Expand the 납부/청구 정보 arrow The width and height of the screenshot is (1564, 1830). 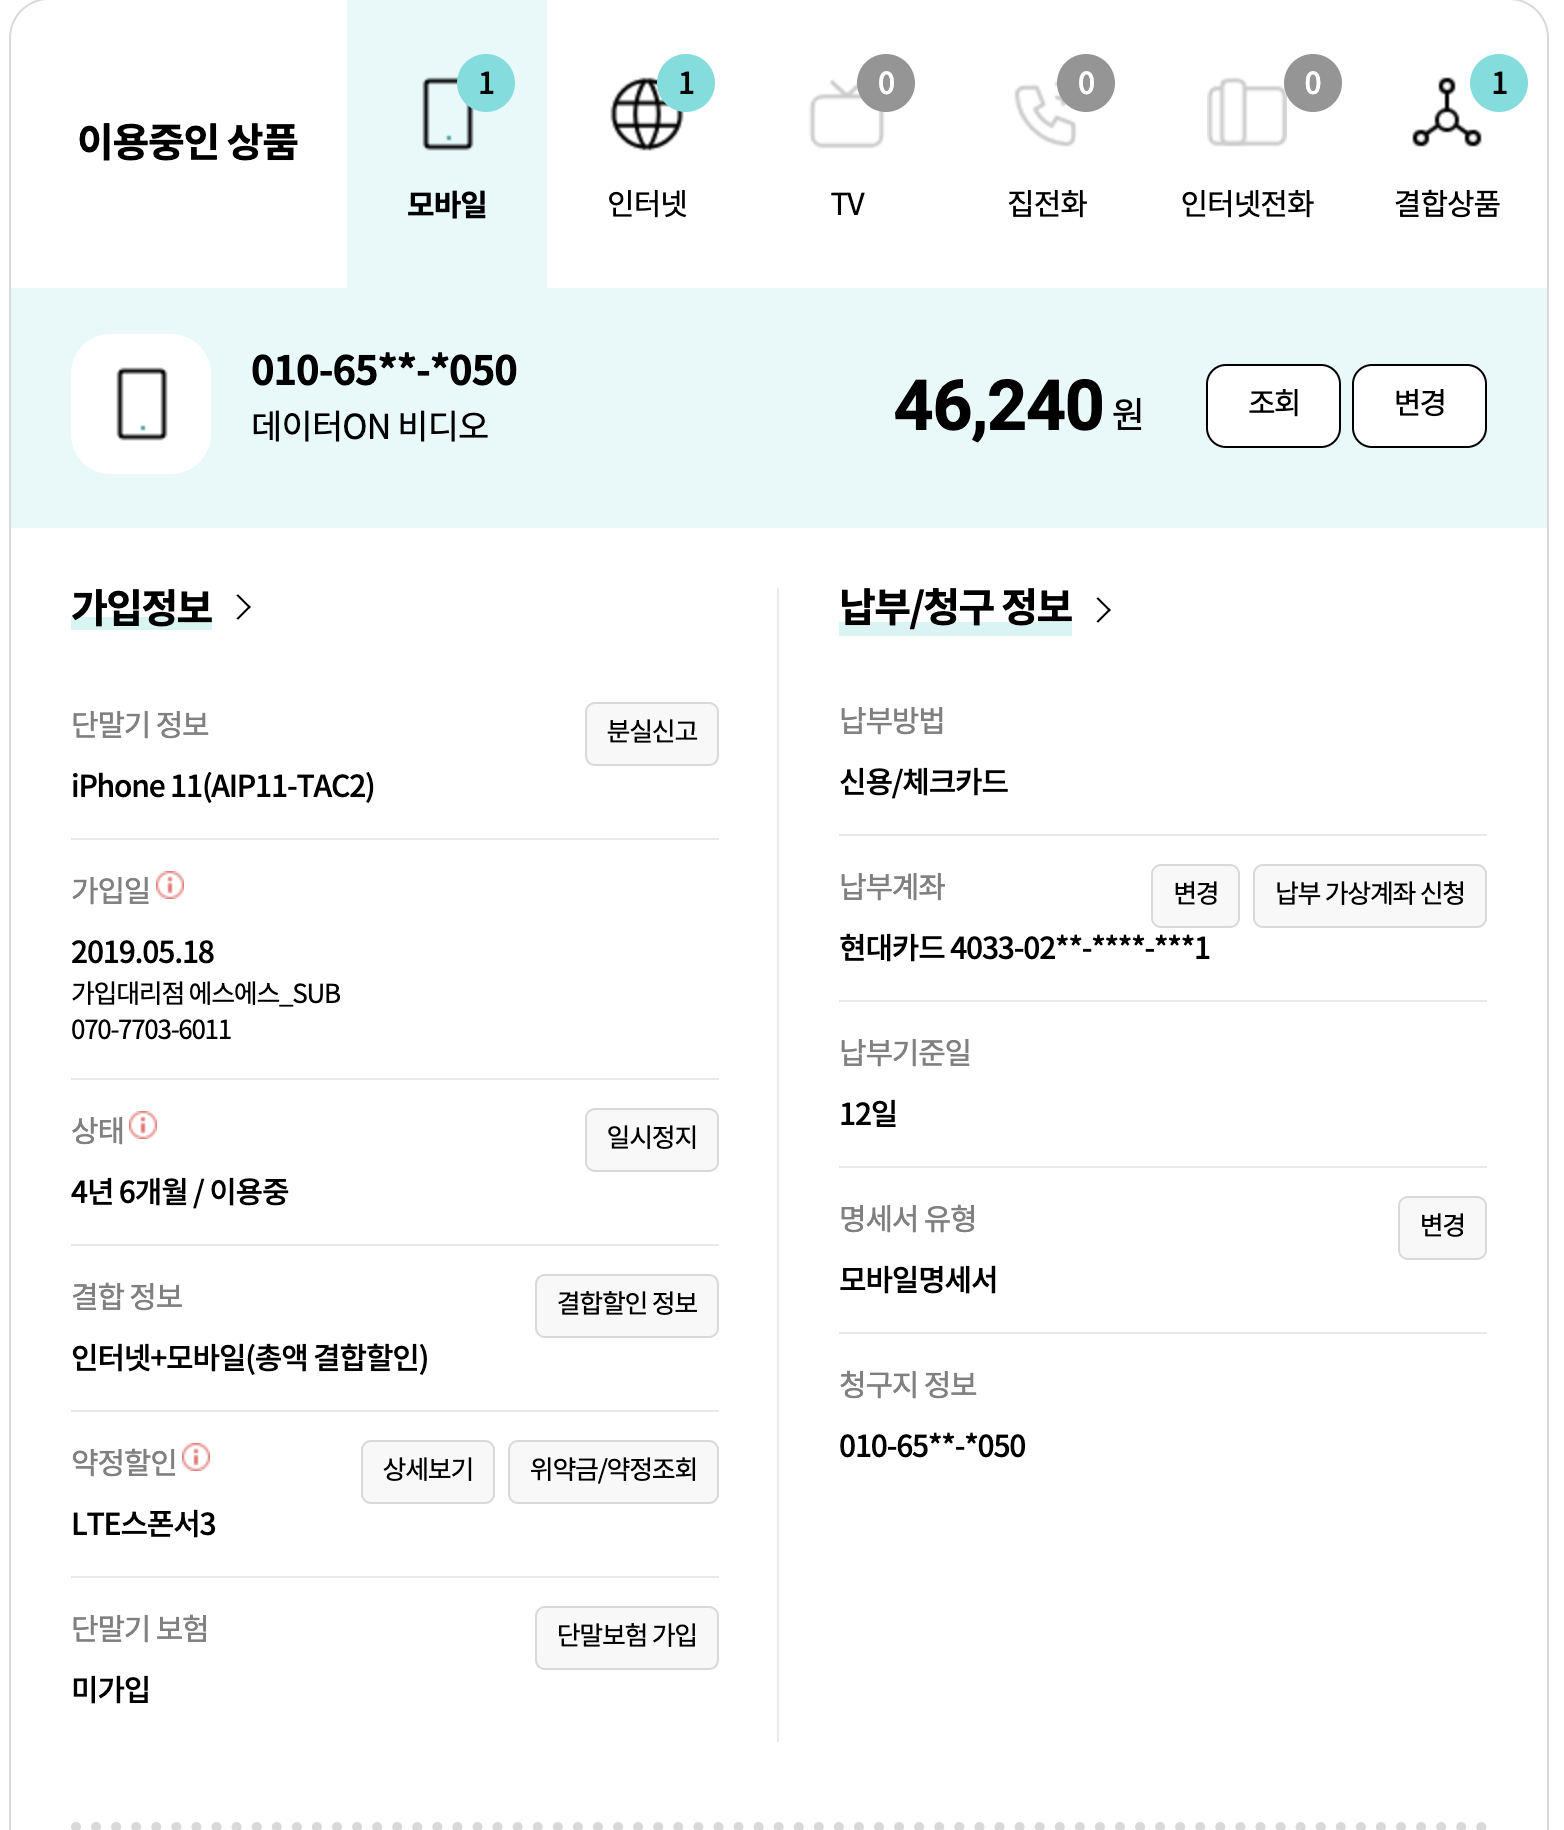tap(1103, 610)
